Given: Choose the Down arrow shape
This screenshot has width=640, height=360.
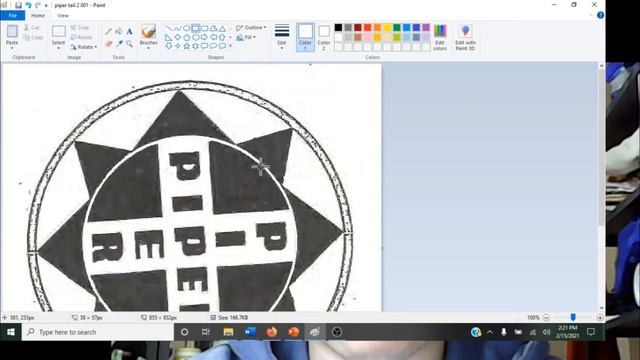Looking at the screenshot, I should click(169, 46).
